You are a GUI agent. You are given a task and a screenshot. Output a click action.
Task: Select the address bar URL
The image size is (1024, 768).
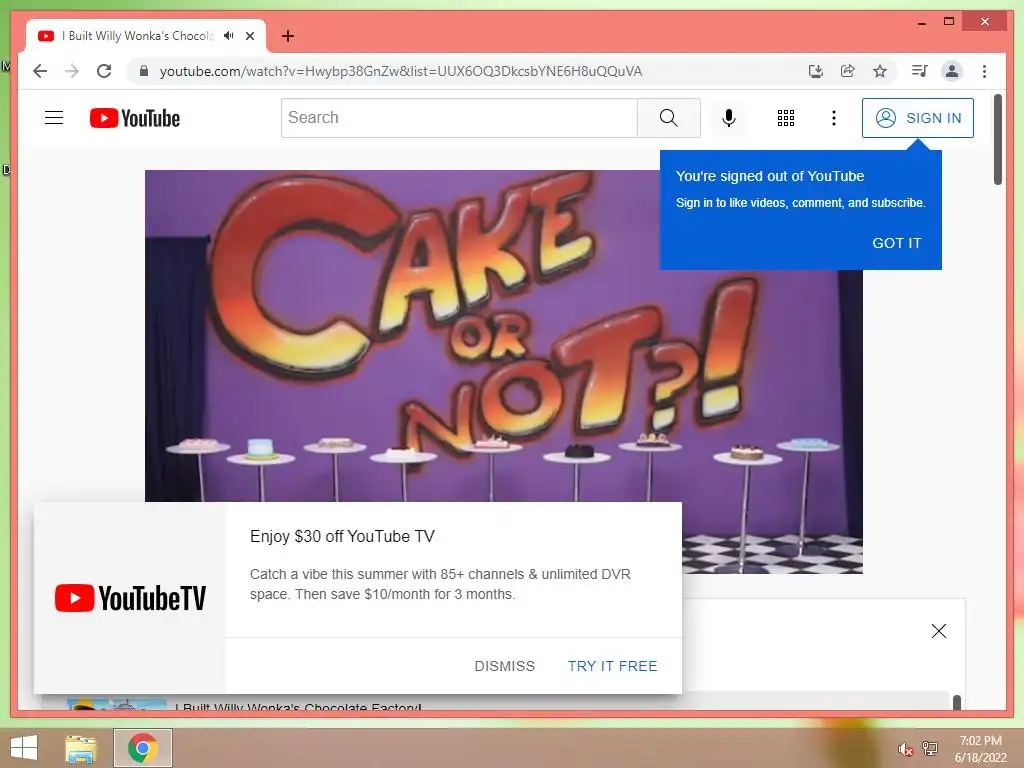(401, 71)
